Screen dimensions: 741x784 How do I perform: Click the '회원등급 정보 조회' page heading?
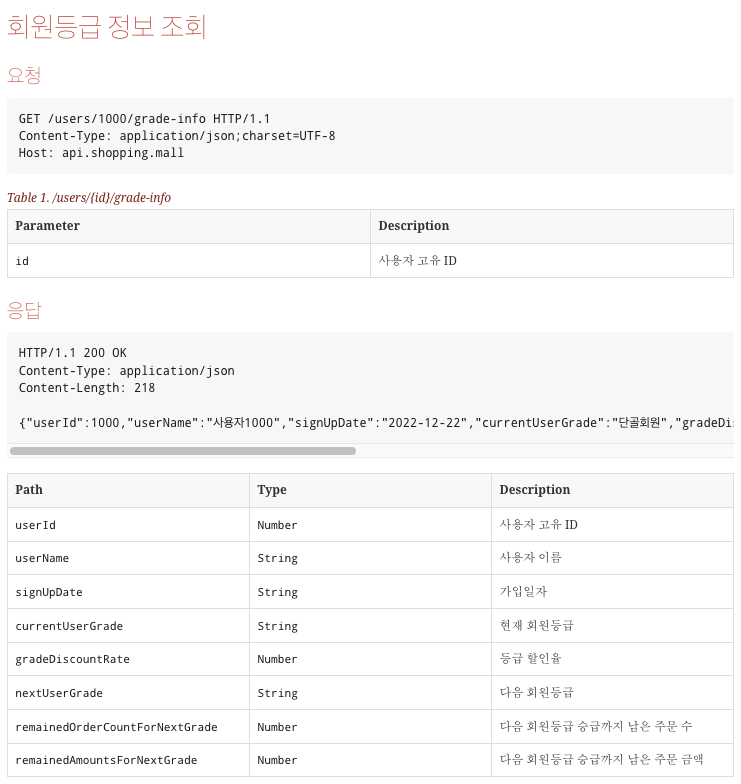tap(106, 26)
